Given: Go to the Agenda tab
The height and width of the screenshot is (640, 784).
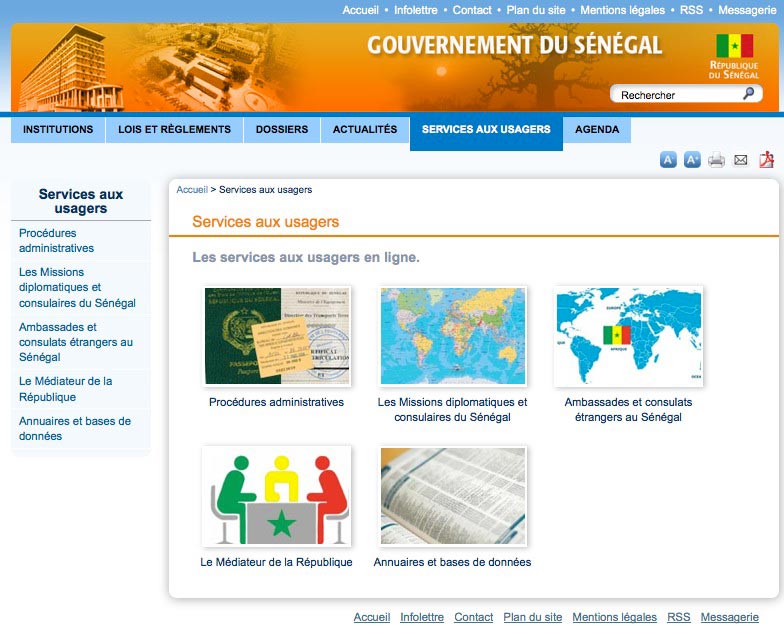Looking at the screenshot, I should 597,129.
